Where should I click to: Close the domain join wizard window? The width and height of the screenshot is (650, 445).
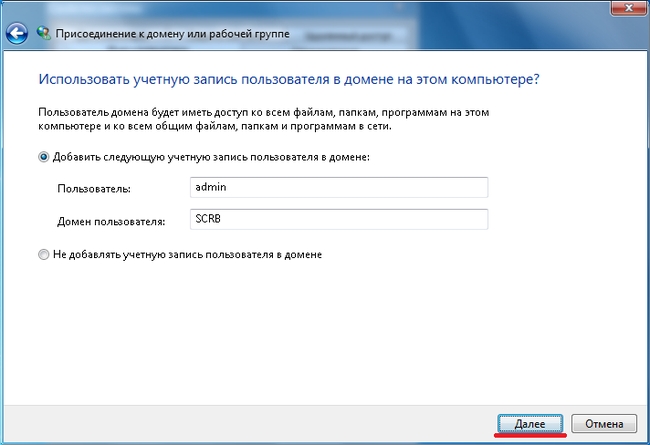click(x=628, y=7)
